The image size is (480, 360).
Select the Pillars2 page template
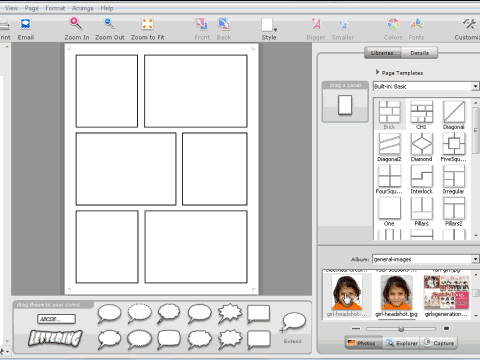coord(454,212)
